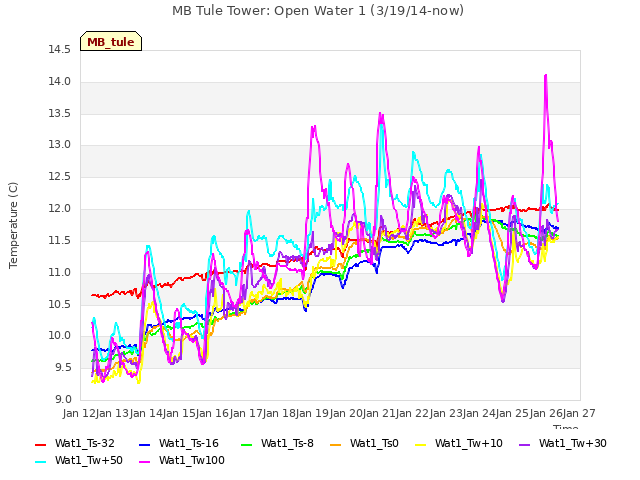Click the 14.0 y-axis tick label
This screenshot has height=480, width=640.
click(60, 82)
